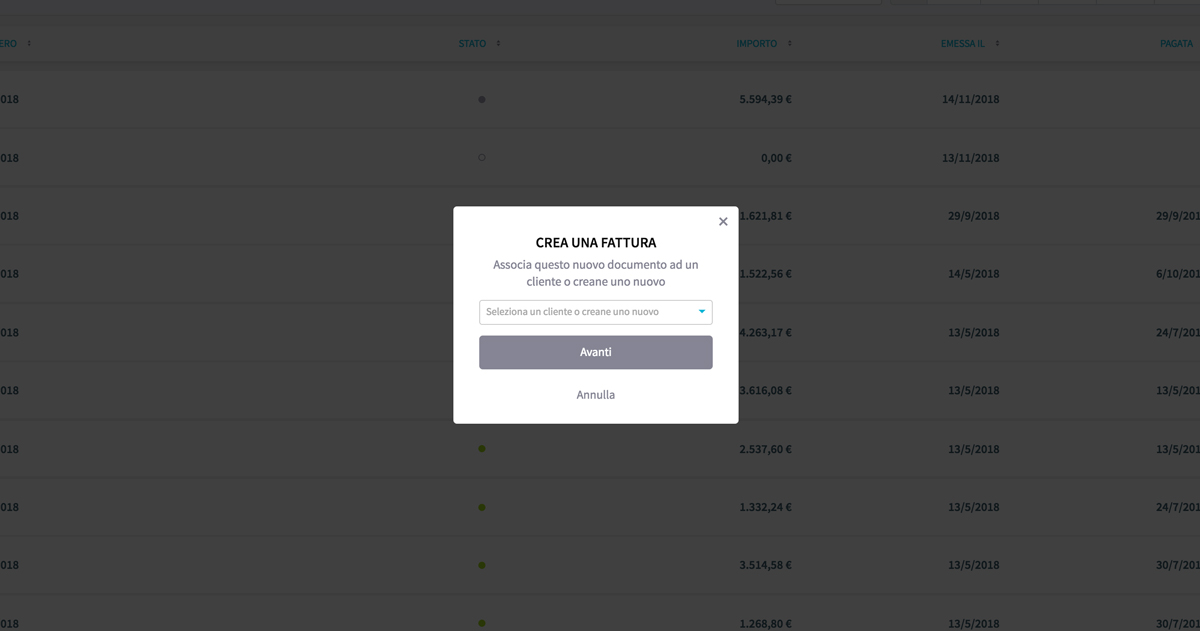The image size is (1200, 631).
Task: Click the gray status dot of 5.594,39 € invoice
Action: click(482, 100)
